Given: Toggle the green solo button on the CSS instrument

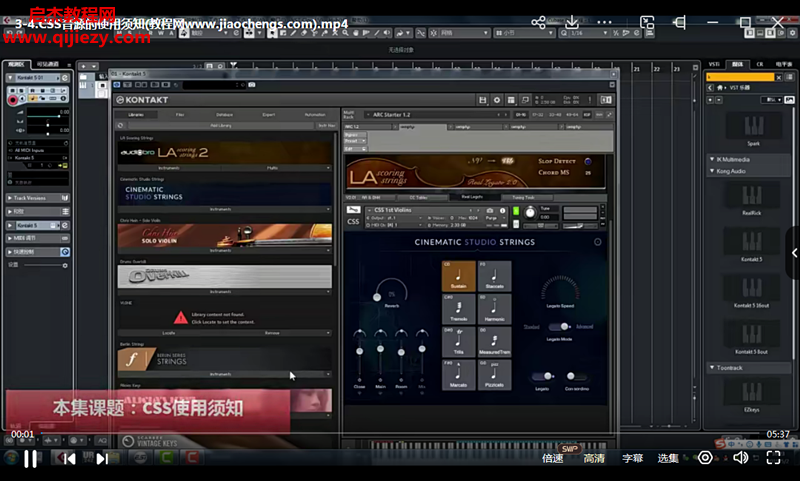Looking at the screenshot, I should pos(516,211).
